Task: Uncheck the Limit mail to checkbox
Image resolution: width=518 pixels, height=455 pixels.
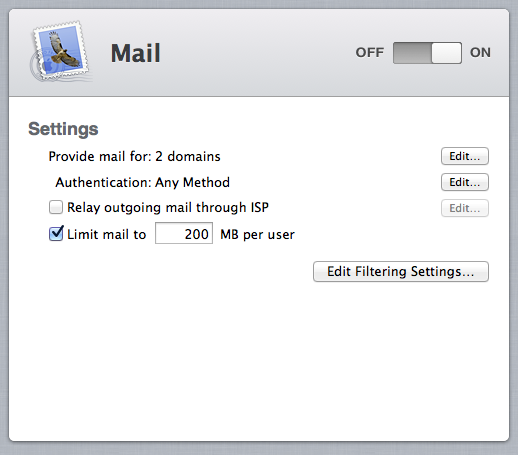Action: 56,233
